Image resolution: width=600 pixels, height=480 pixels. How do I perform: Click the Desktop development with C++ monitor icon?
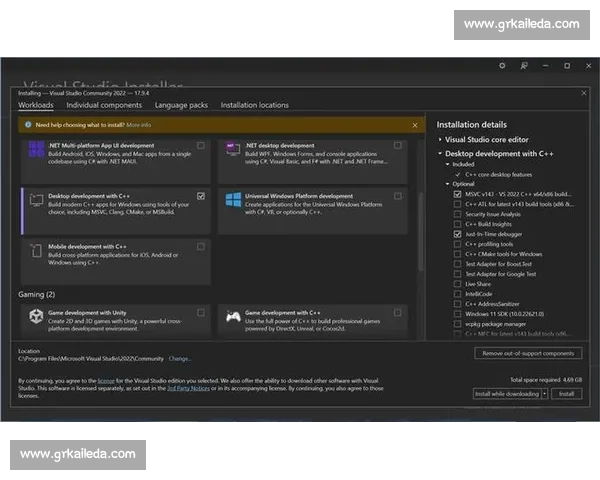(36, 200)
